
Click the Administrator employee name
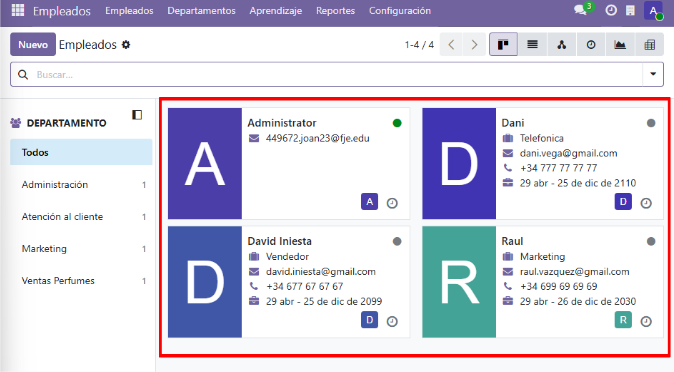[x=282, y=123]
